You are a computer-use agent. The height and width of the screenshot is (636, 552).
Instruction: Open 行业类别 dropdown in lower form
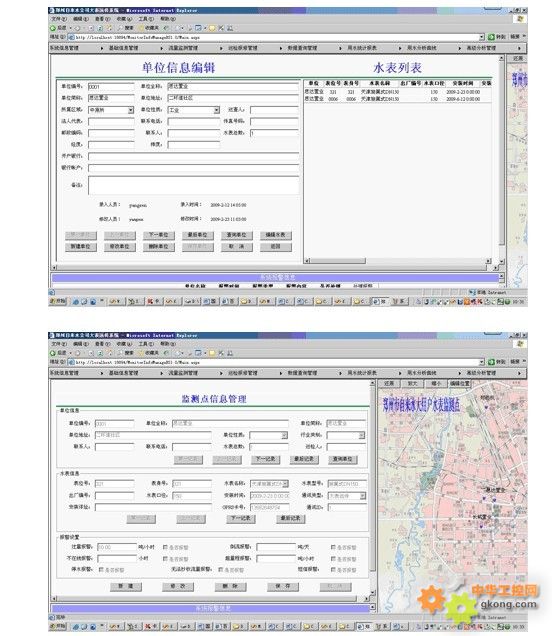tap(361, 435)
